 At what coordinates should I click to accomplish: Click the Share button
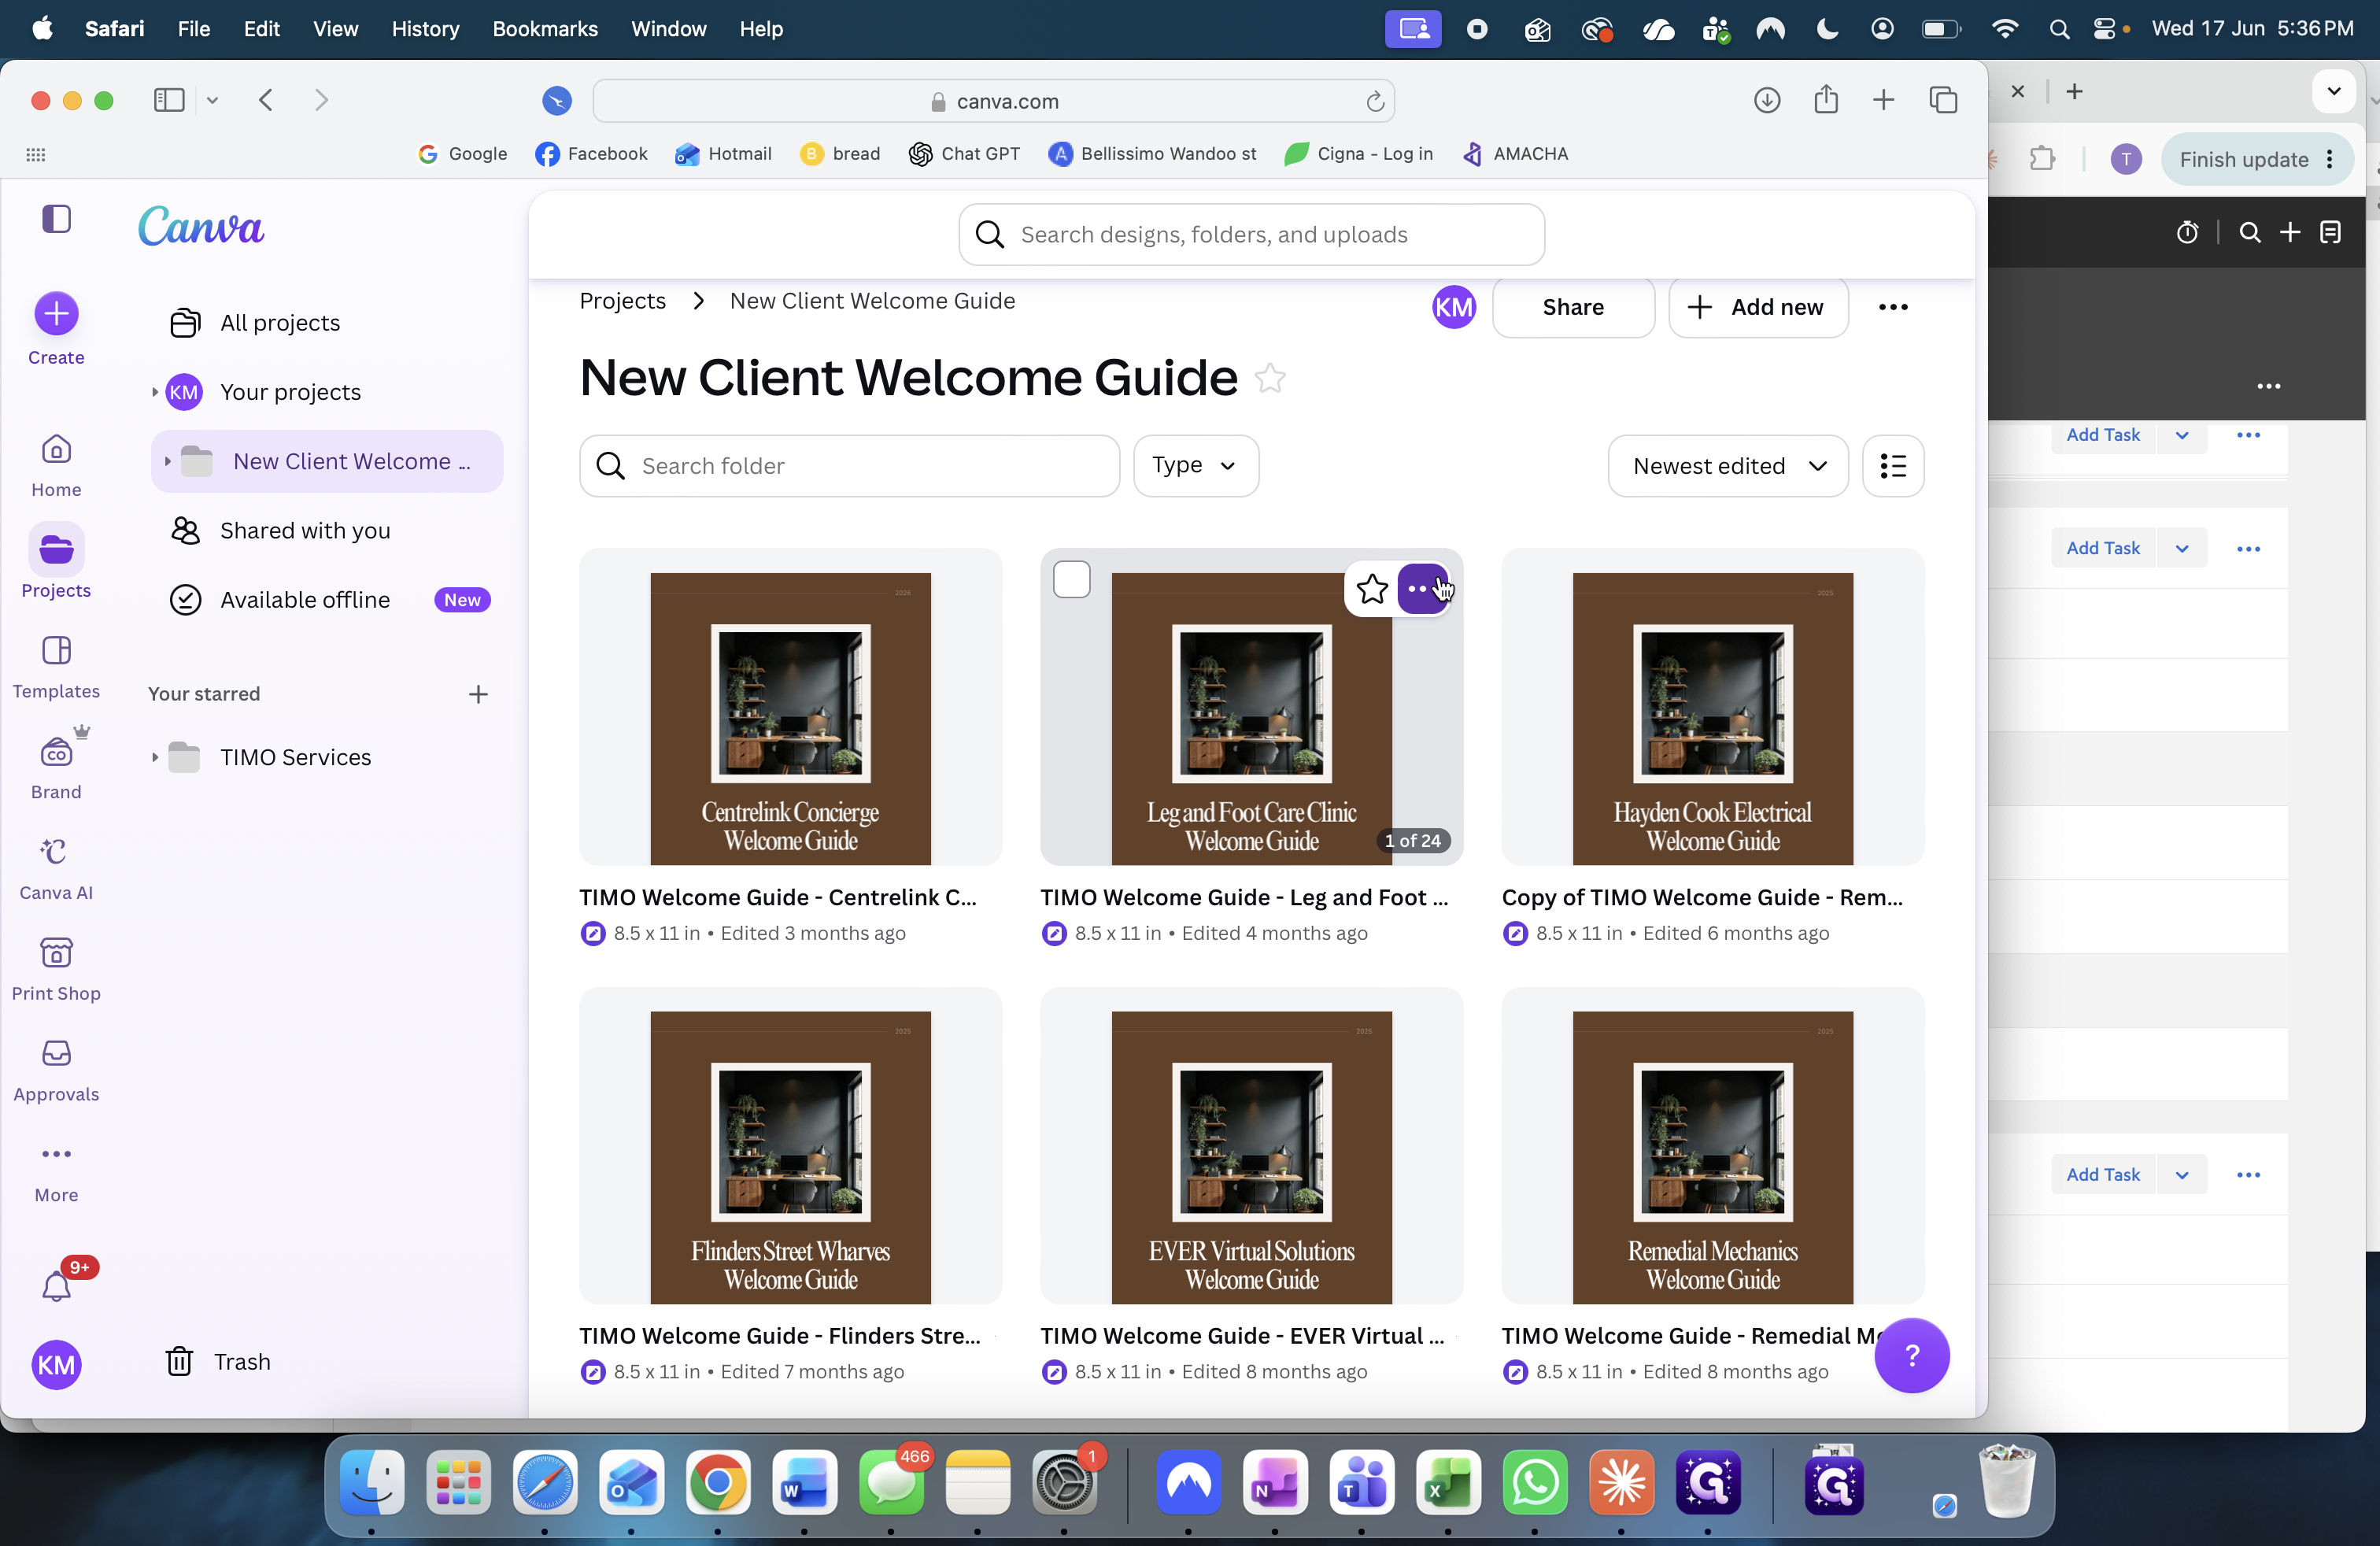(x=1572, y=307)
